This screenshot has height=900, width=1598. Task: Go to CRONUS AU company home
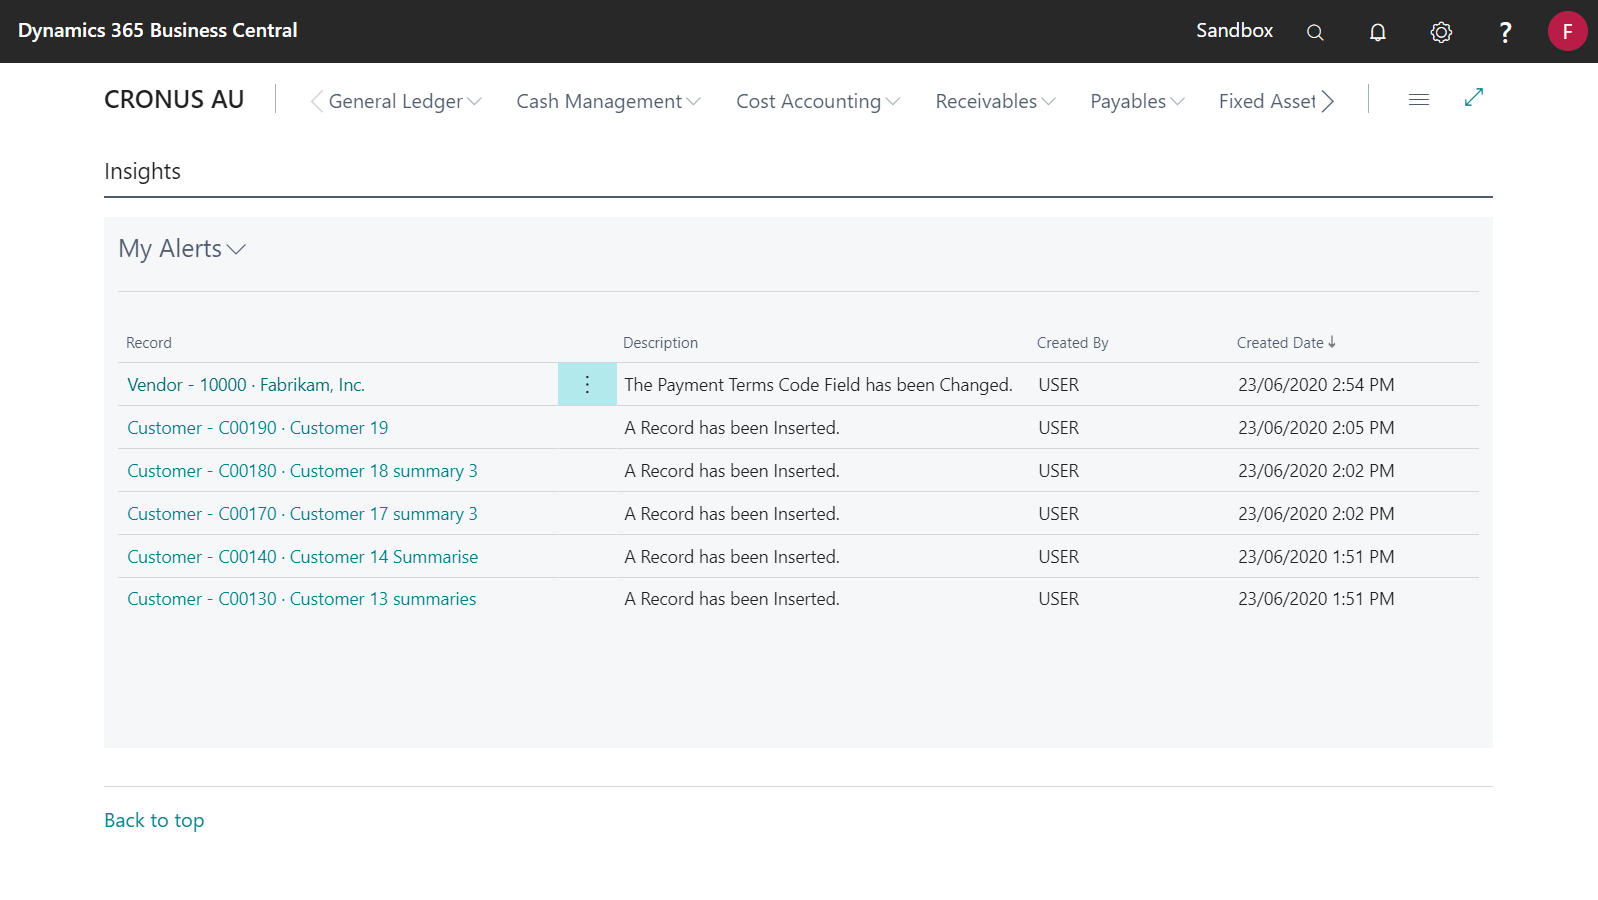pos(174,99)
